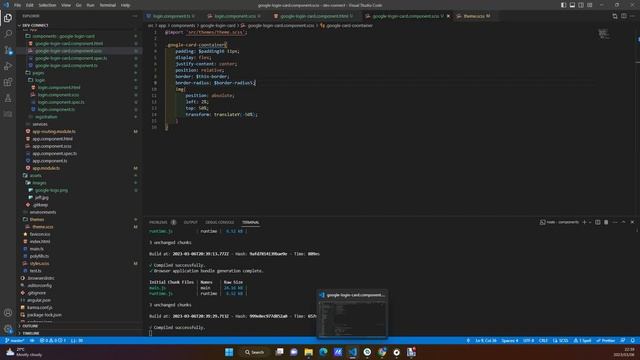Viewport: 640px width, 360px height.
Task: Switch to Output panel tab
Action: pyautogui.click(x=190, y=222)
